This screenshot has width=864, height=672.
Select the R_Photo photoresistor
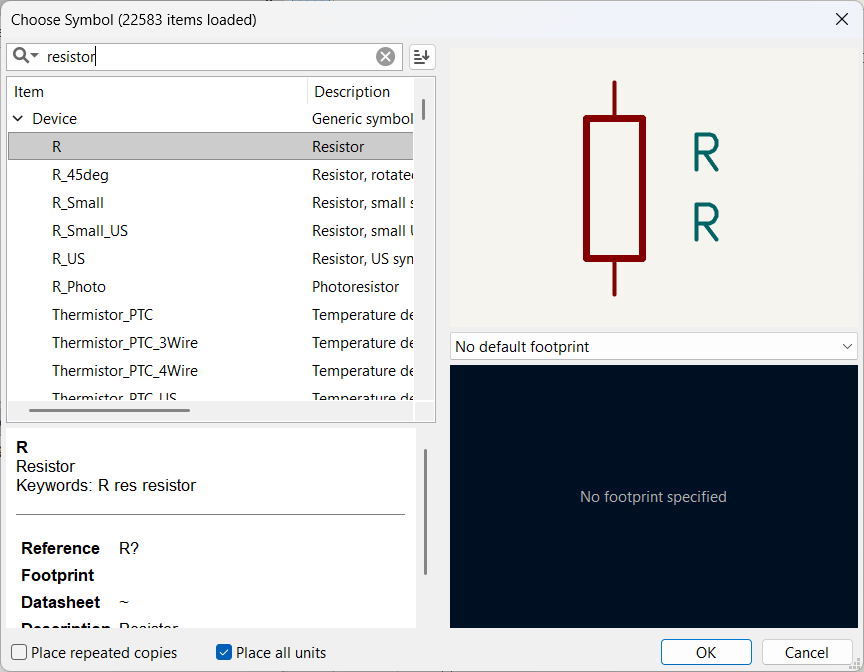[x=78, y=286]
